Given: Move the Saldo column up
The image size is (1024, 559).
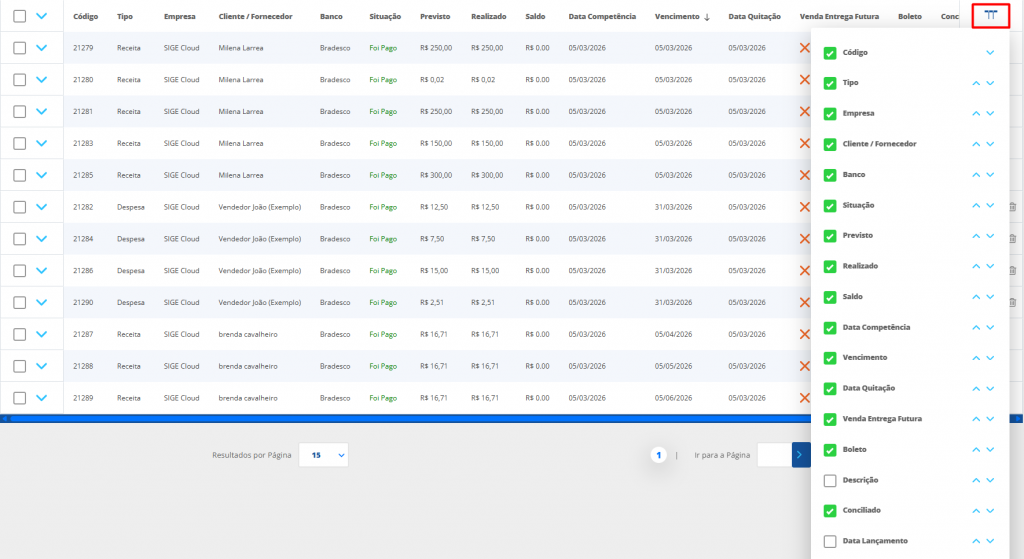Looking at the screenshot, I should [976, 297].
